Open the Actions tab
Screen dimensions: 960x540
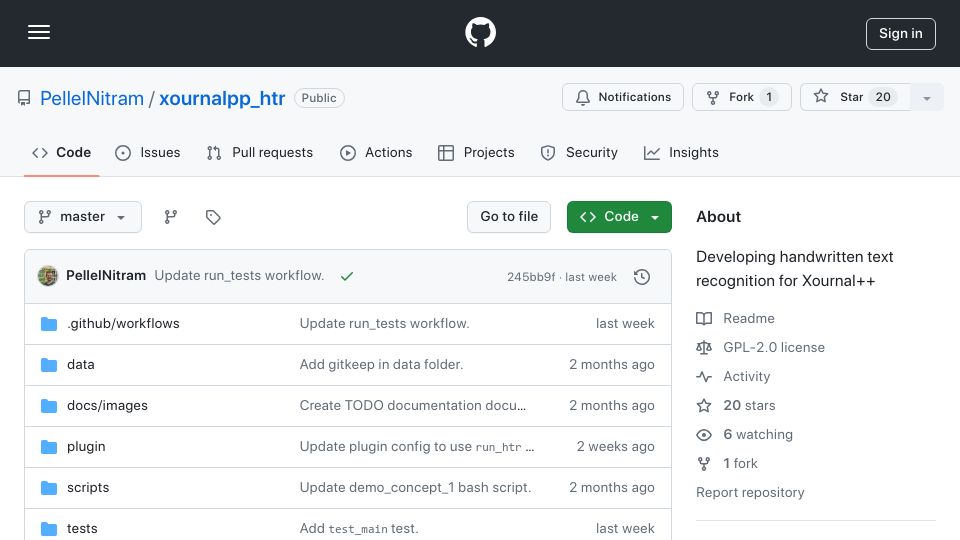click(376, 152)
